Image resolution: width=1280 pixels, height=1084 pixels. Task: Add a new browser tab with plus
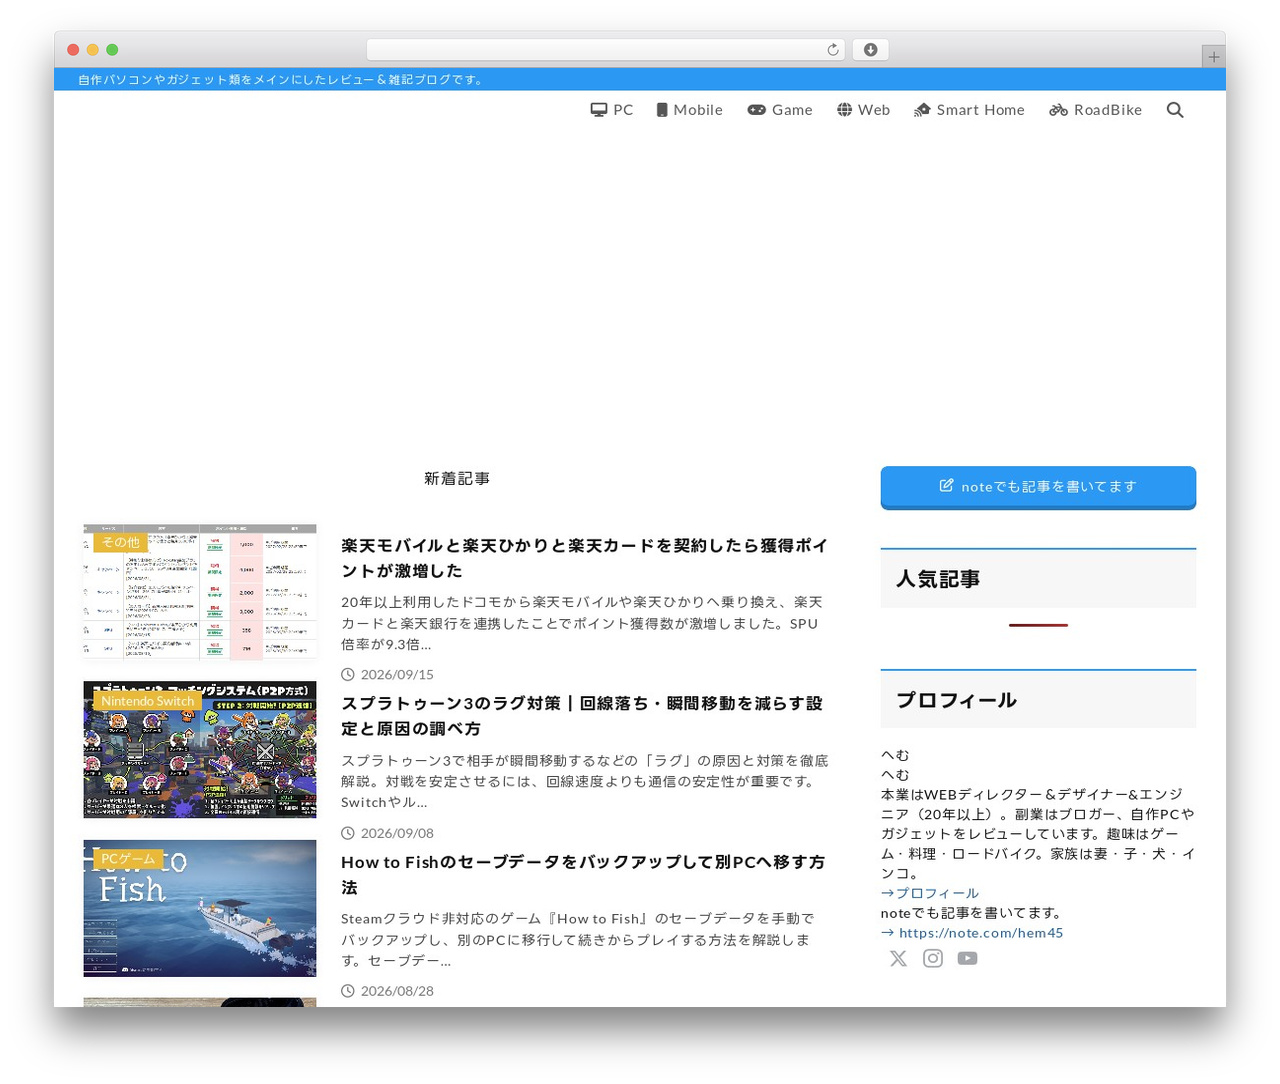pos(1213,57)
